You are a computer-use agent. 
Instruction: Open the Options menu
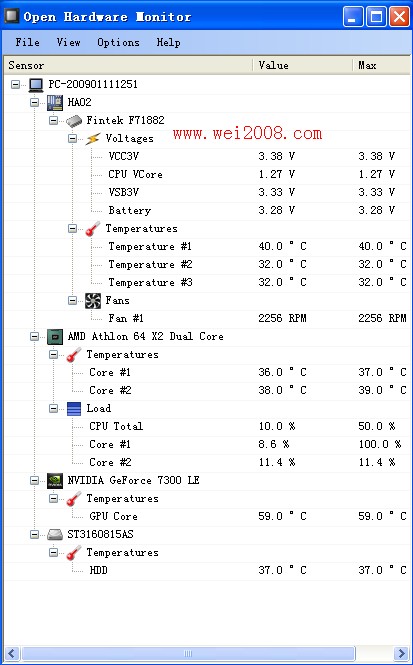118,42
